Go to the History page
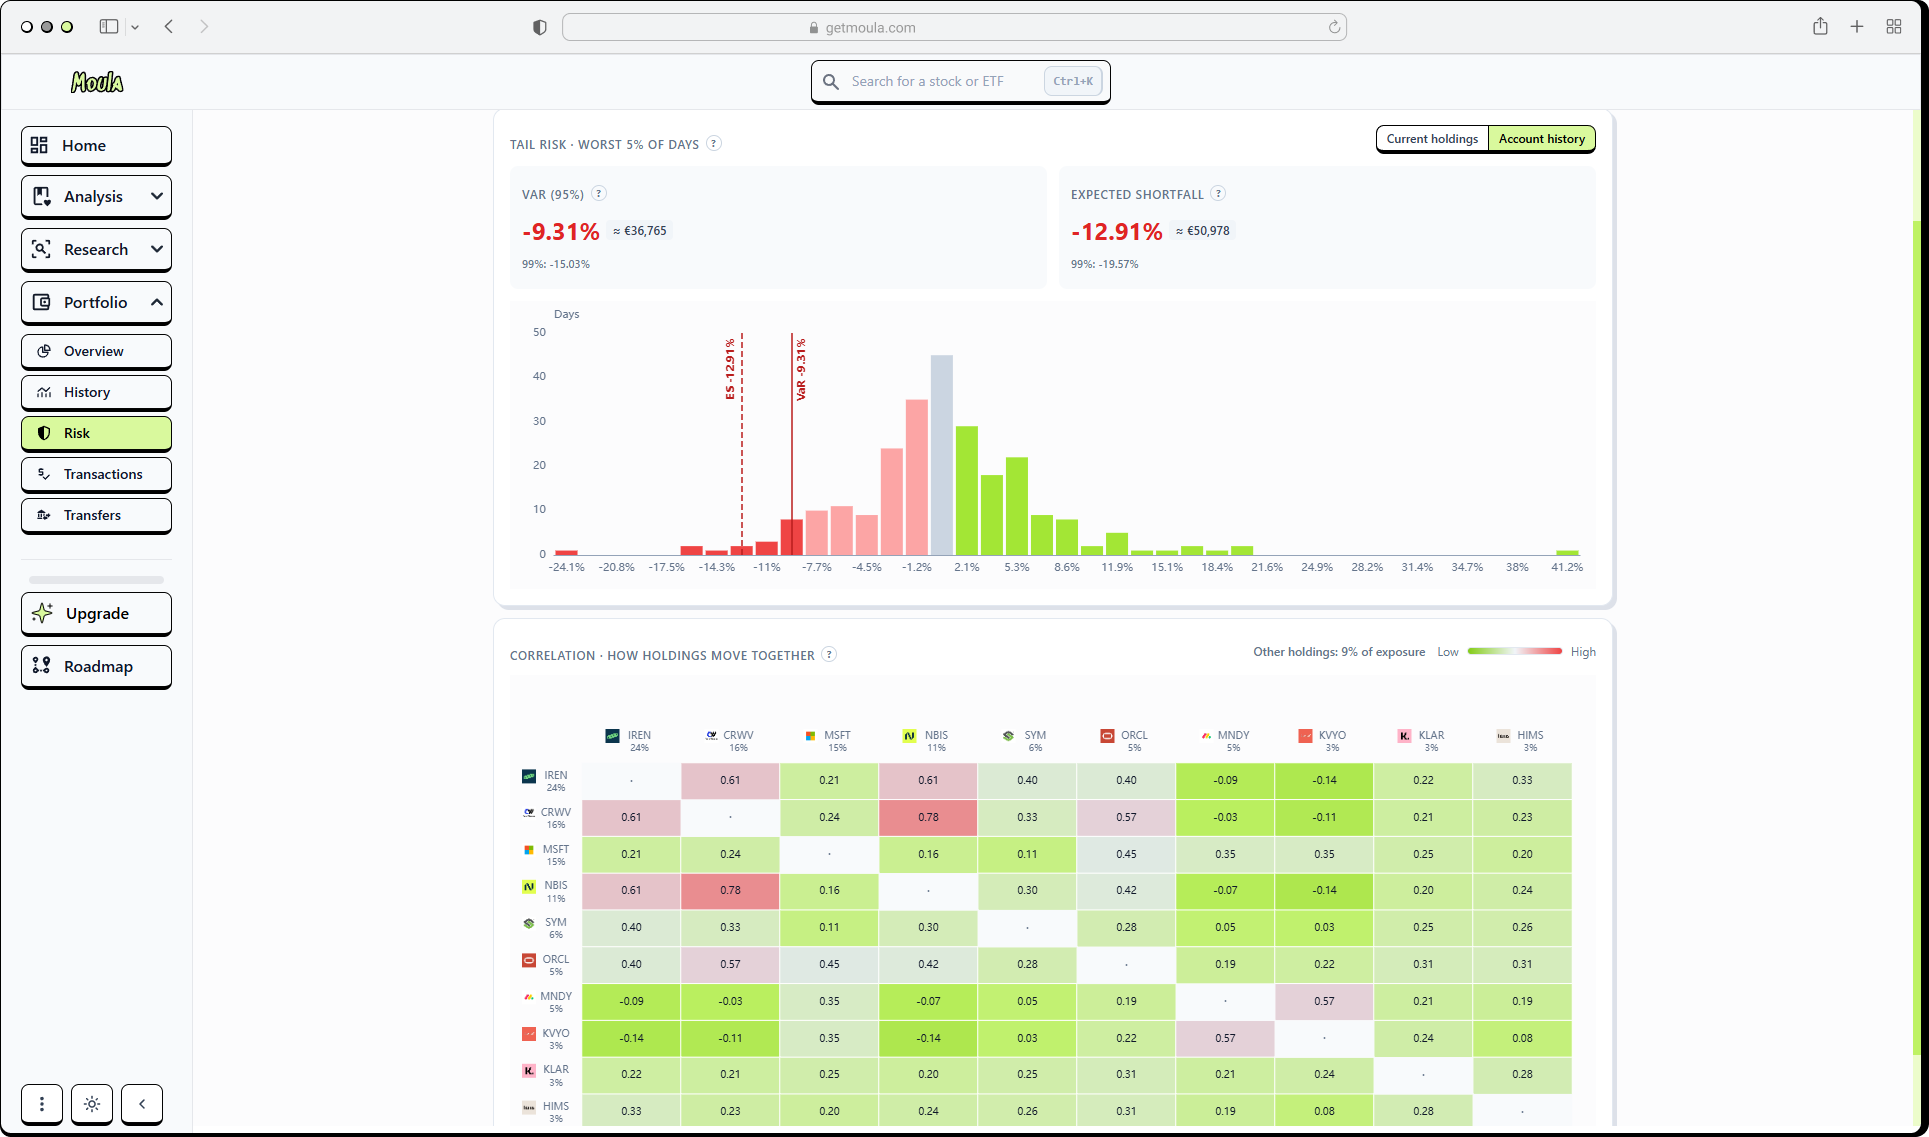The width and height of the screenshot is (1929, 1137). click(96, 392)
